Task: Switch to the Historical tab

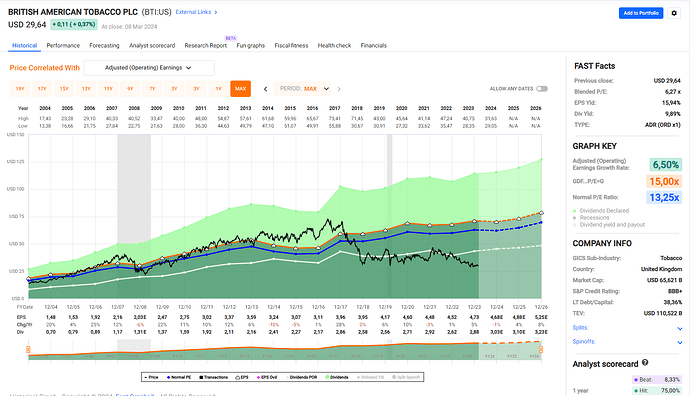Action: (25, 45)
